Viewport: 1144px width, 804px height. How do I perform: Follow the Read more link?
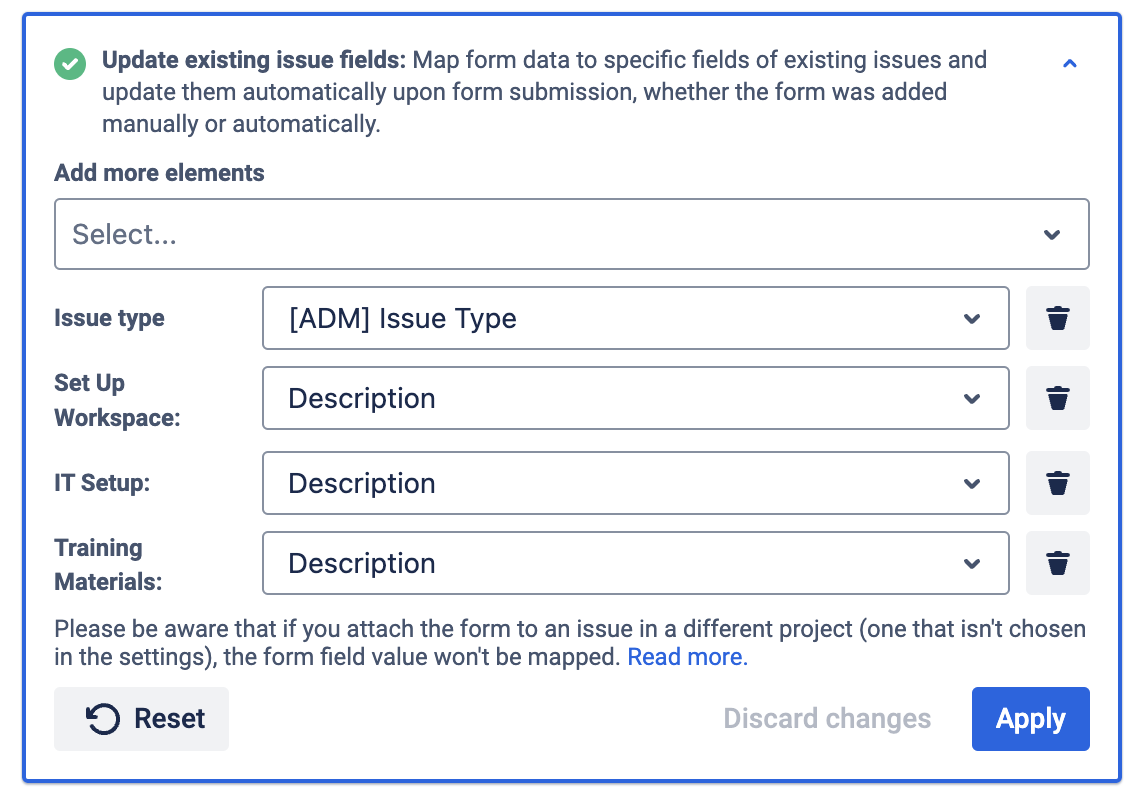point(687,657)
